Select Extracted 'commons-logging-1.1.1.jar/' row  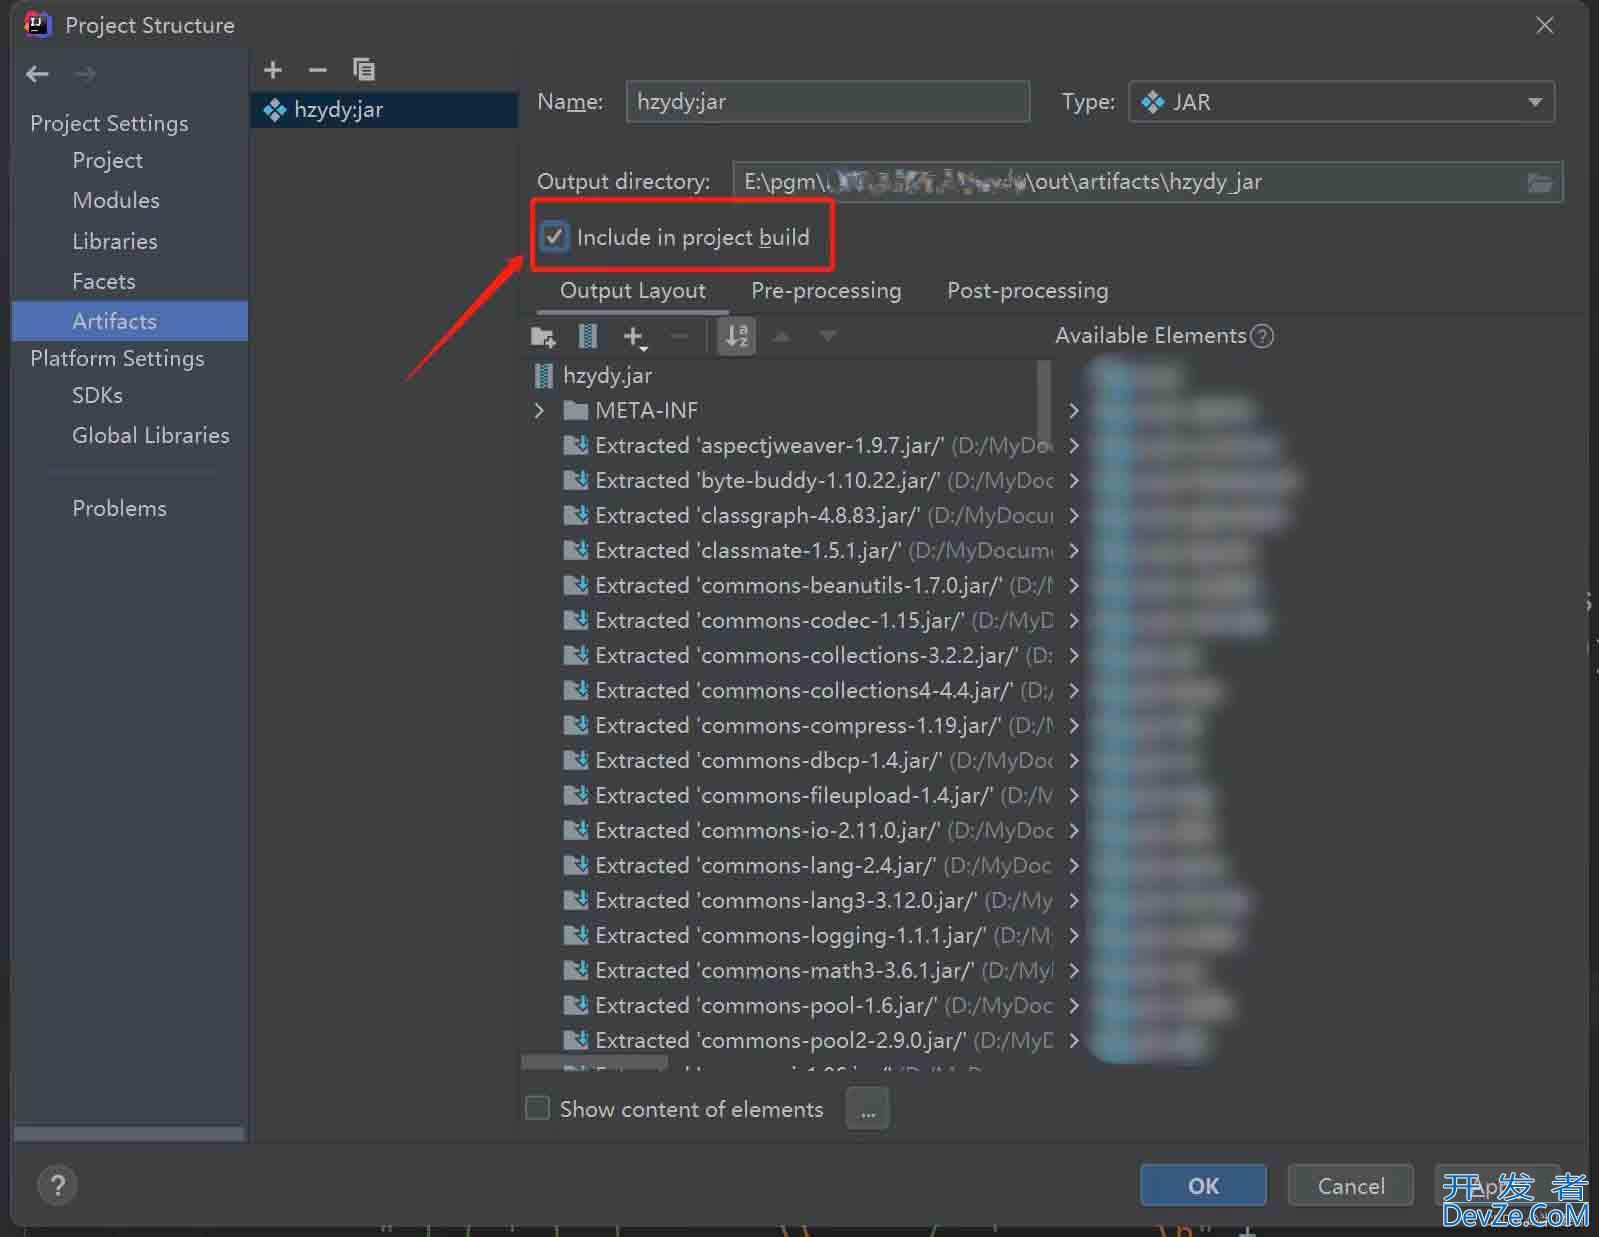pyautogui.click(x=808, y=936)
